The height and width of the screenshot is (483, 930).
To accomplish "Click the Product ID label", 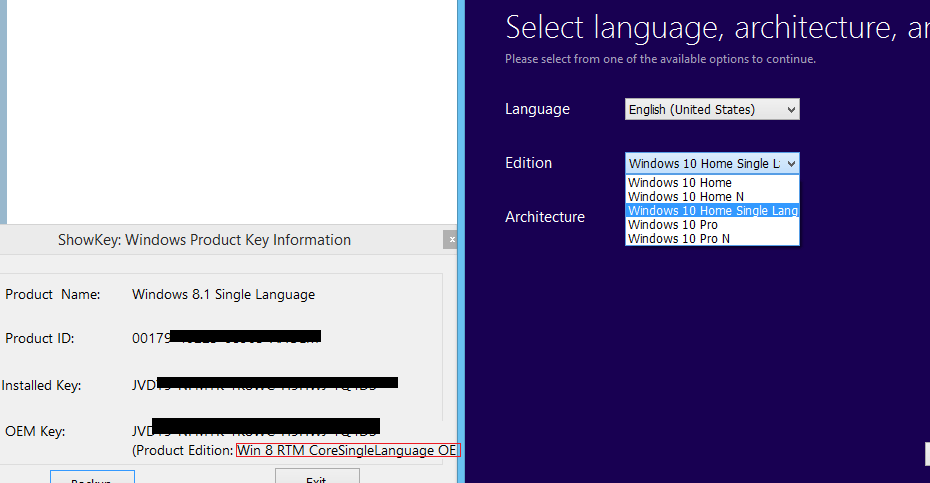I will [x=39, y=338].
